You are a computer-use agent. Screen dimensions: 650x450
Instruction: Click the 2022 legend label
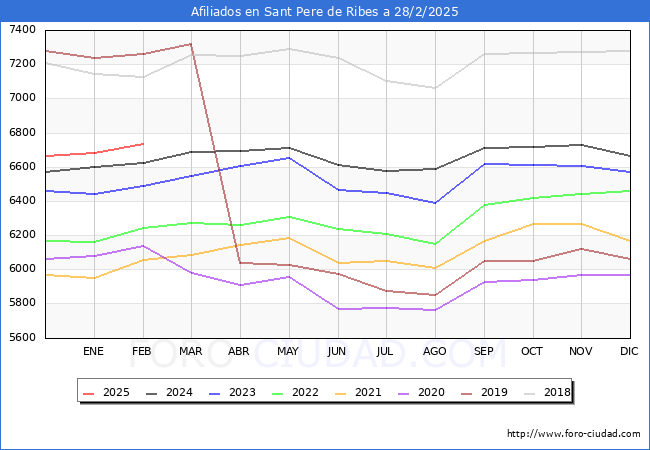[305, 392]
